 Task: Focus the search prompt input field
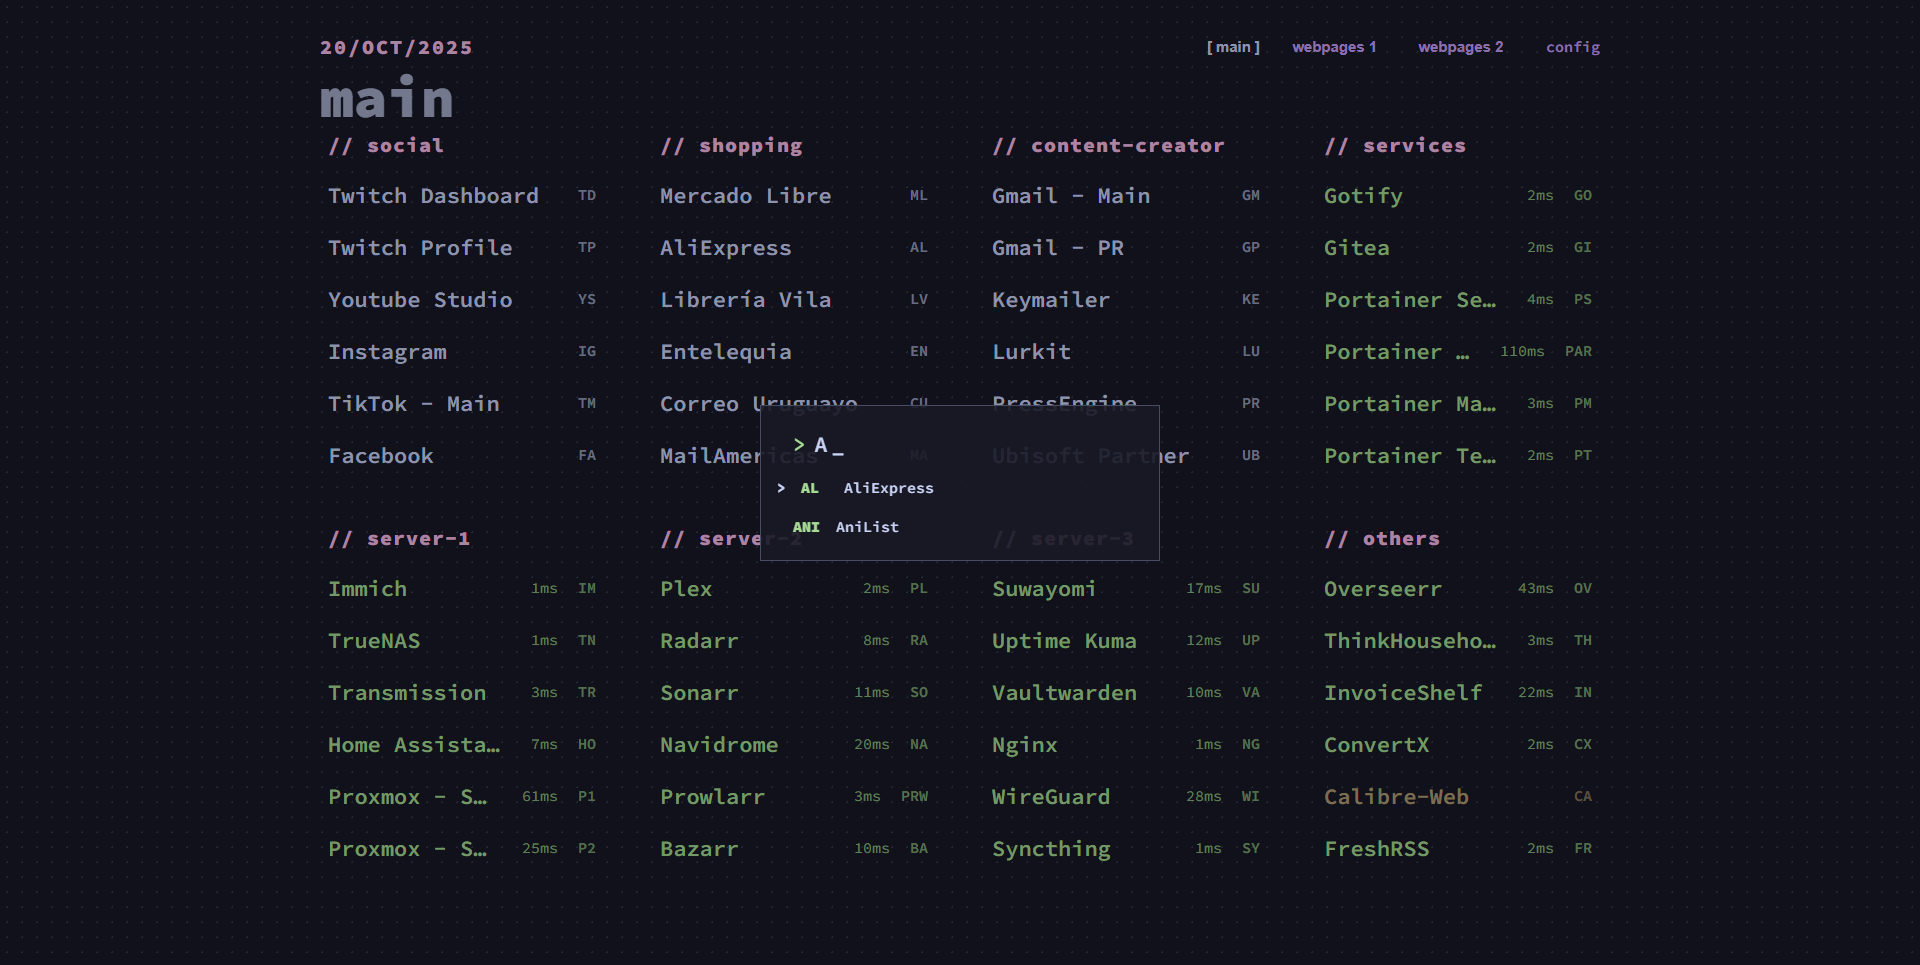(x=960, y=445)
